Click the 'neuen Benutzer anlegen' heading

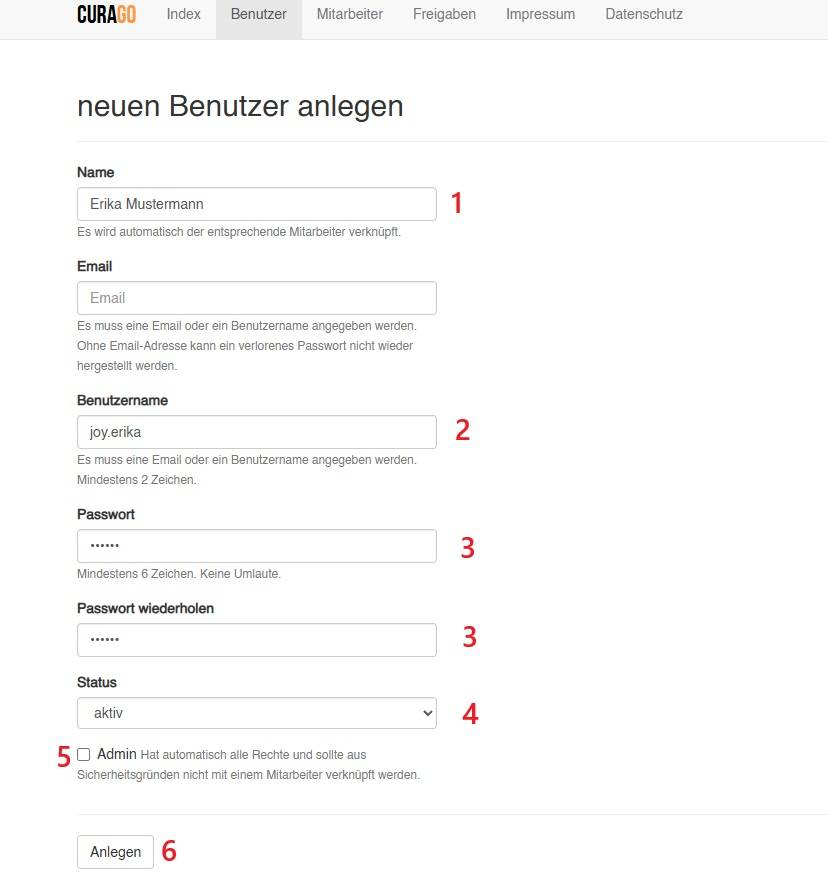pos(240,106)
